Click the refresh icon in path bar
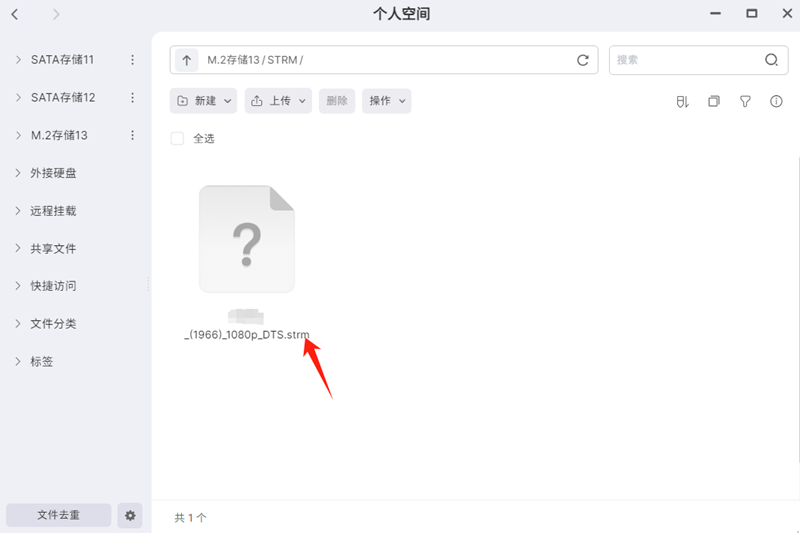This screenshot has height=533, width=800. tap(583, 60)
